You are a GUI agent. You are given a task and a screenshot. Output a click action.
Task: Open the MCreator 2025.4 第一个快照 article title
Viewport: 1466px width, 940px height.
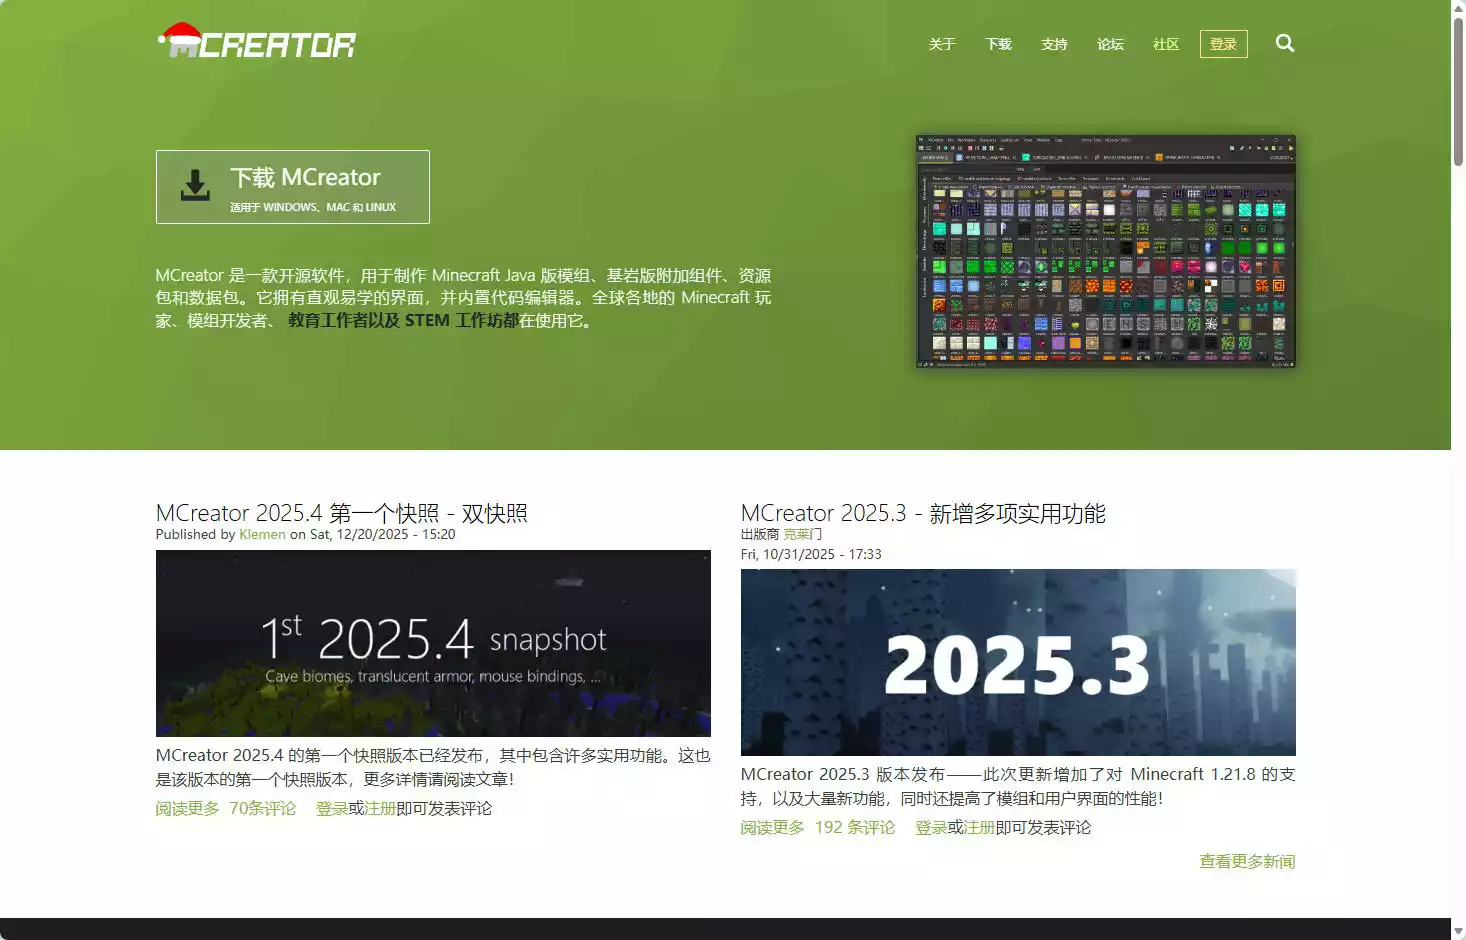(342, 513)
